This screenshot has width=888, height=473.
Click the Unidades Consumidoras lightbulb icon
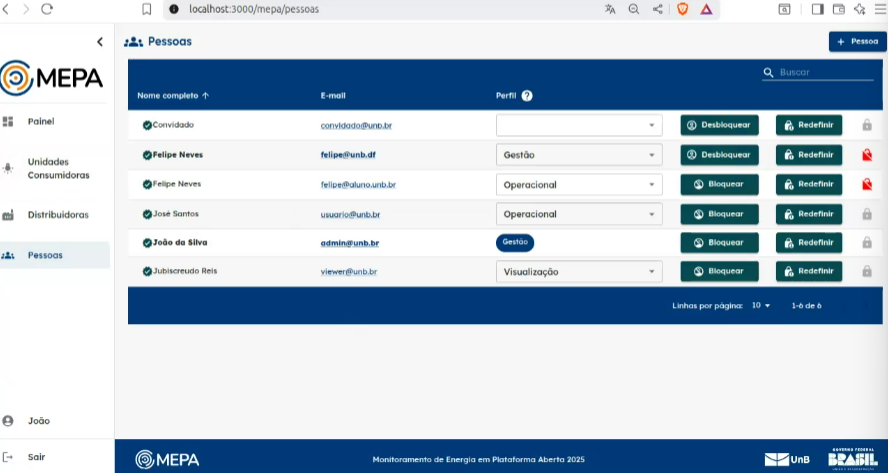pos(8,168)
